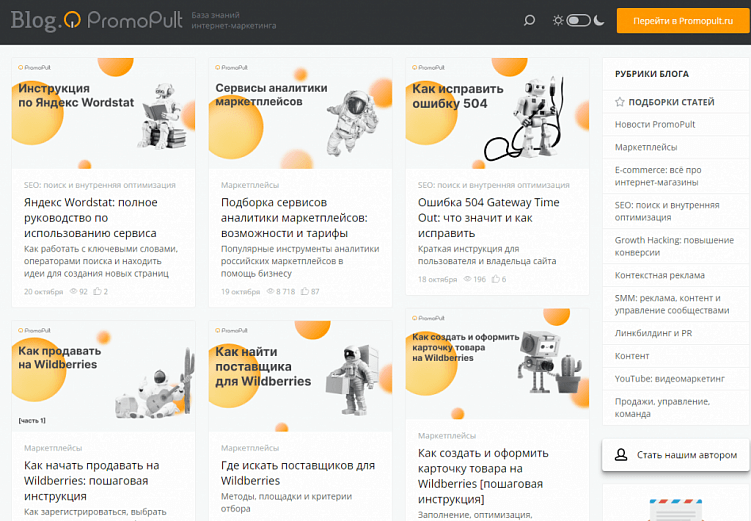Open the 'Как найти поставщика для Wildberries' thumbnail
751x521 pixels.
pos(300,376)
